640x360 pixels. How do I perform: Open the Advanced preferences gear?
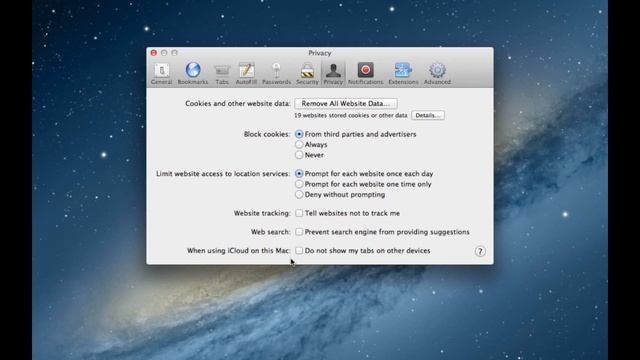[437, 74]
